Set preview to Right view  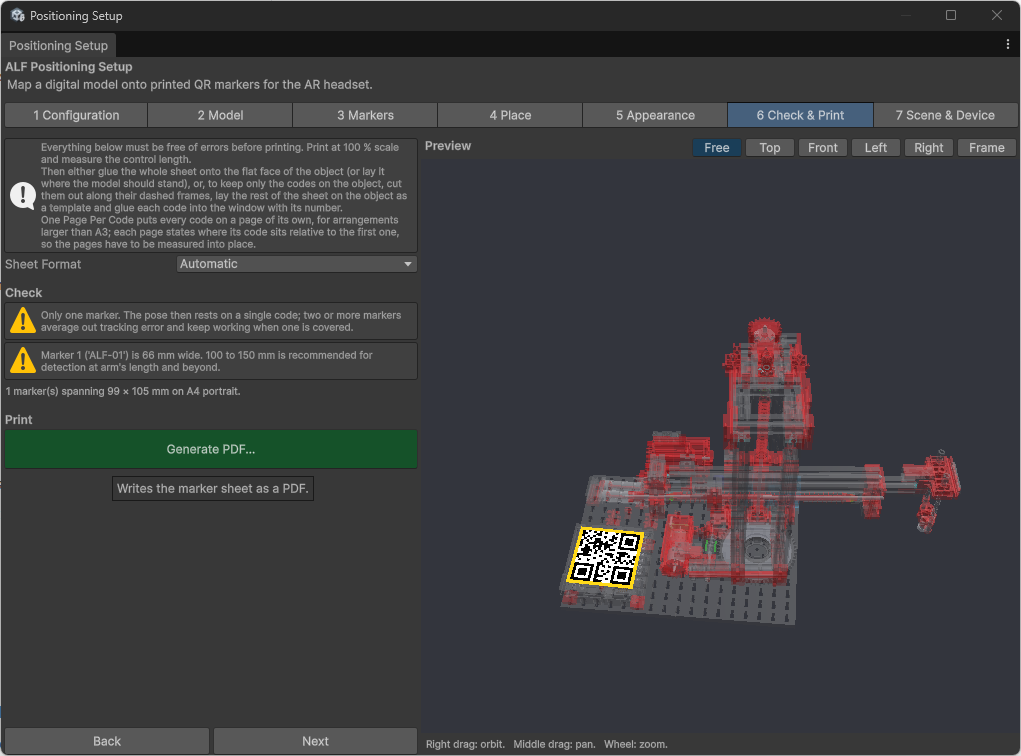(929, 148)
